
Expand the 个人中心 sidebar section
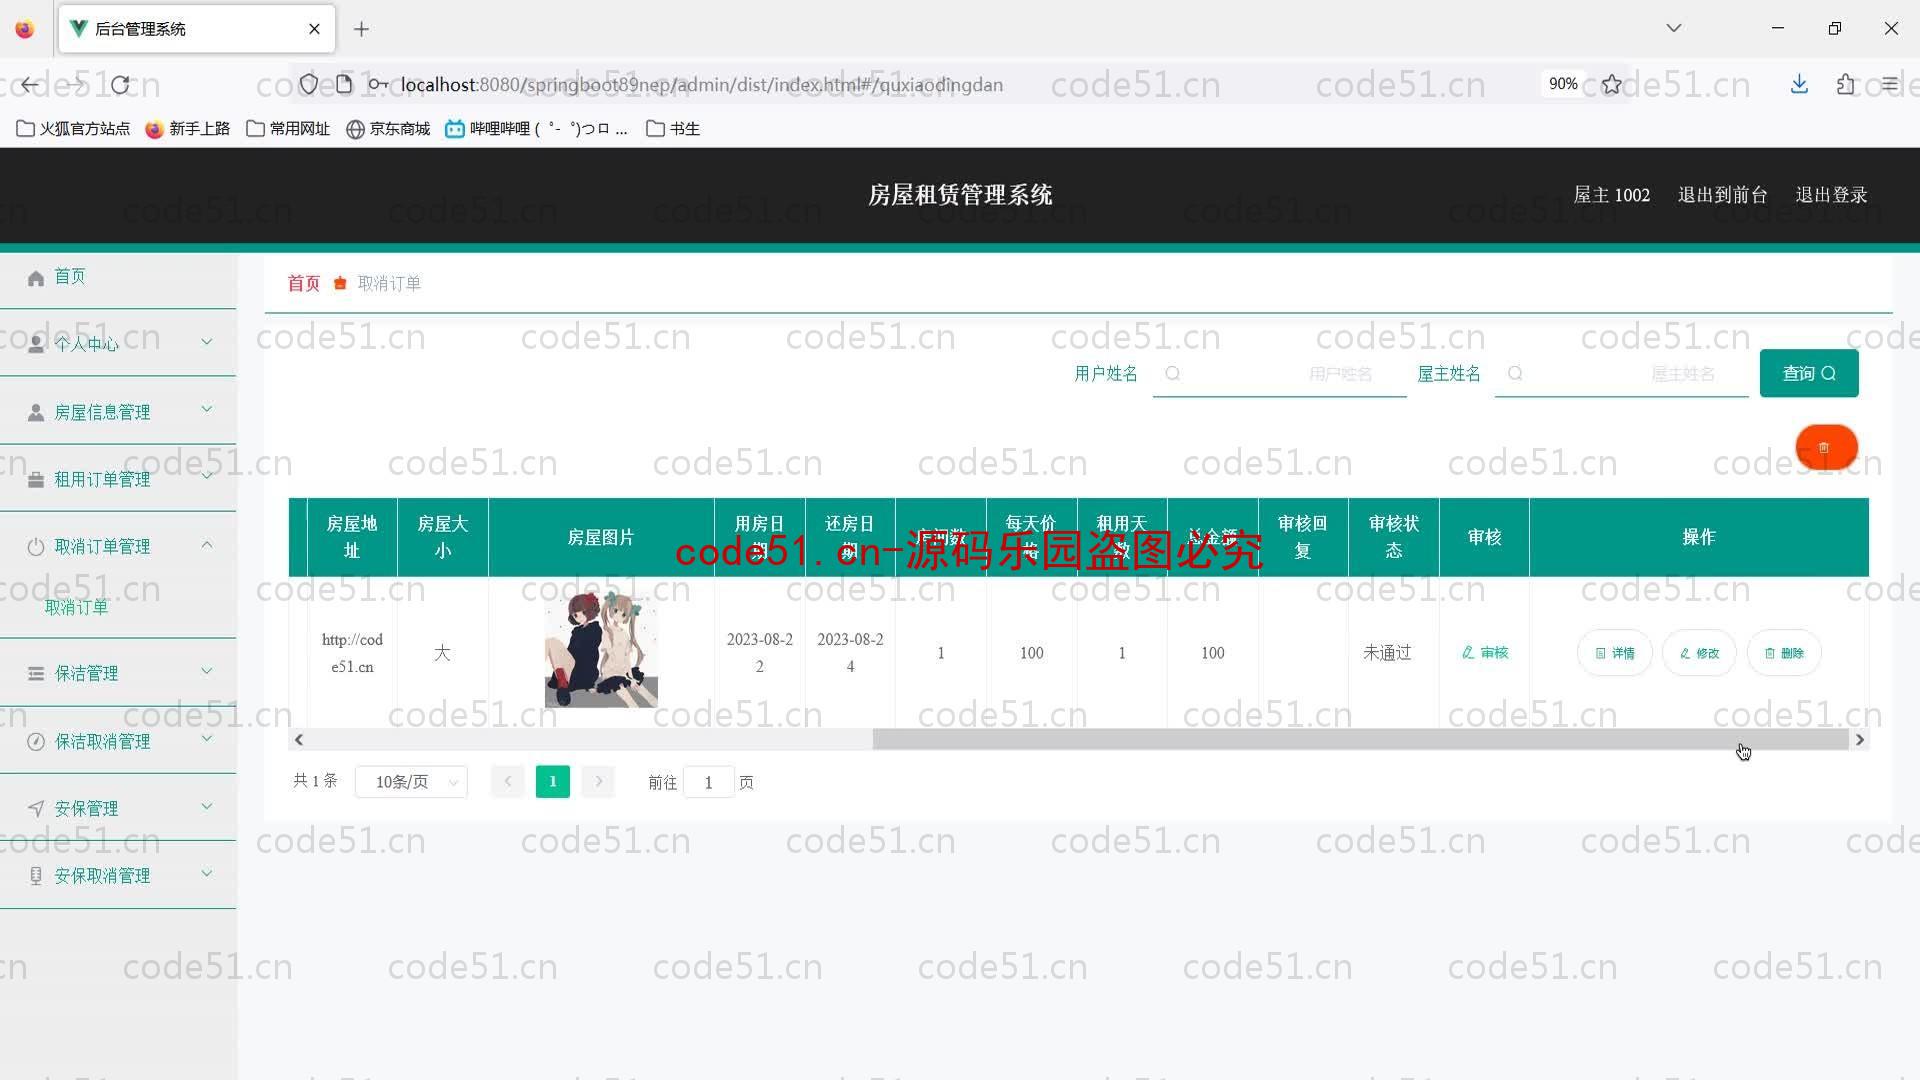coord(117,343)
